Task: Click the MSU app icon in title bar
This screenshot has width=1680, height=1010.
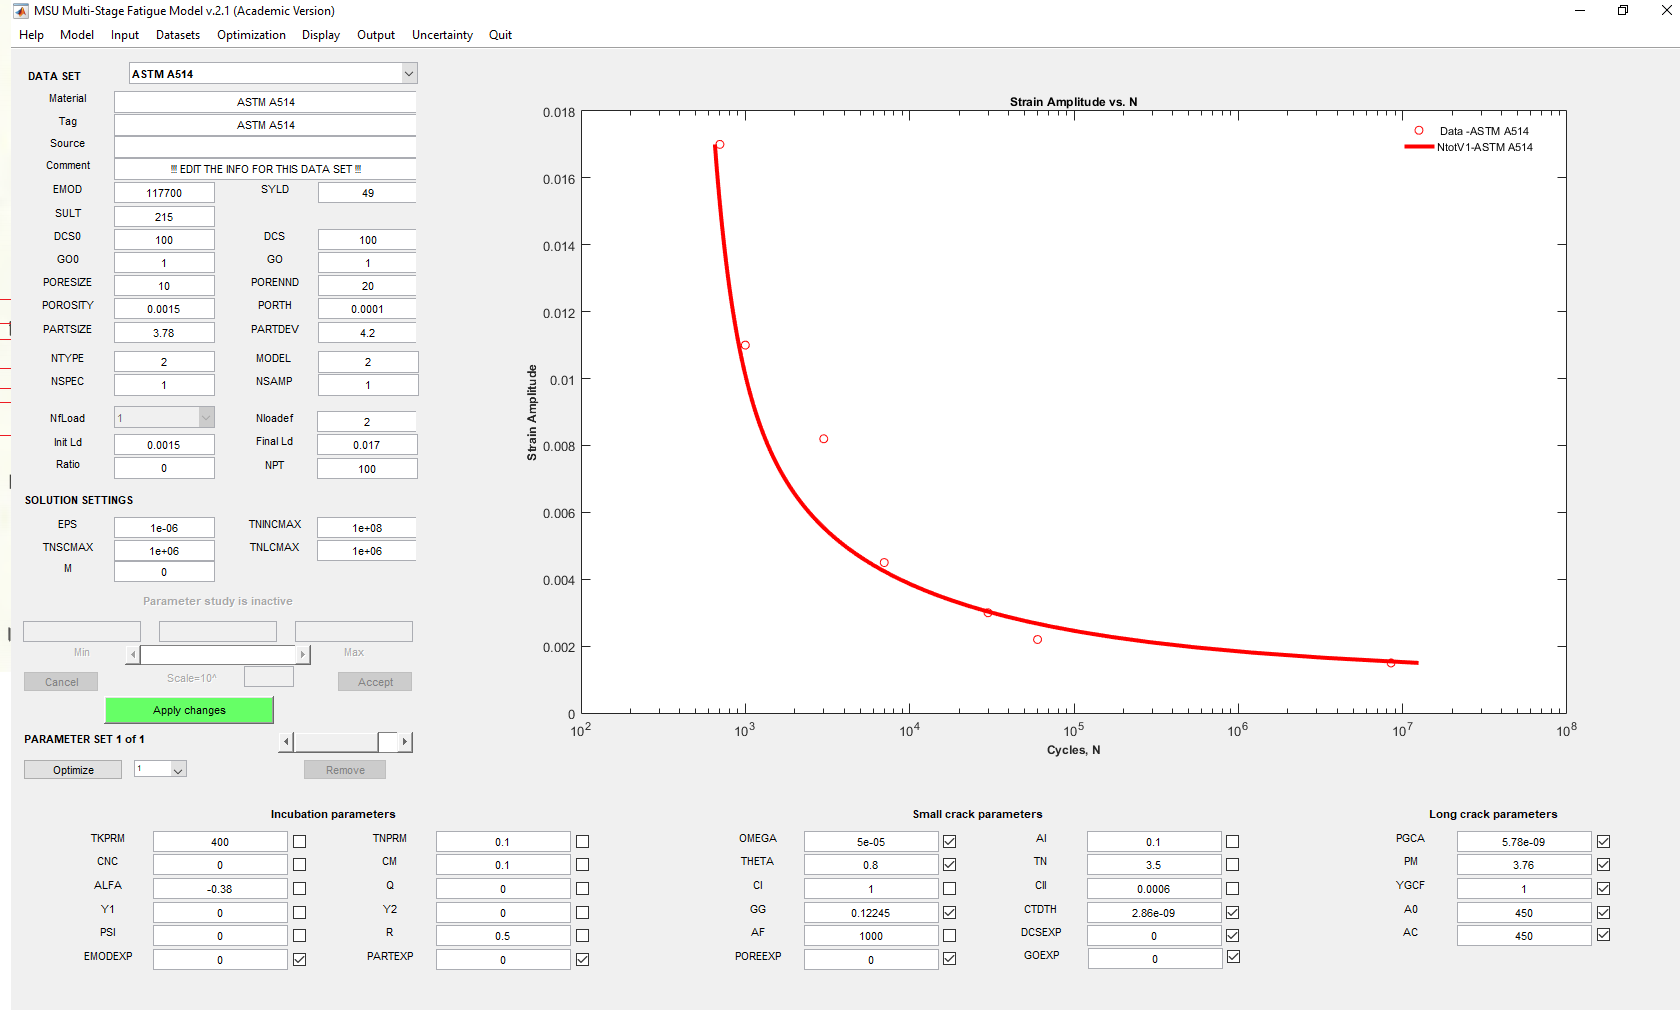Action: click(x=20, y=11)
